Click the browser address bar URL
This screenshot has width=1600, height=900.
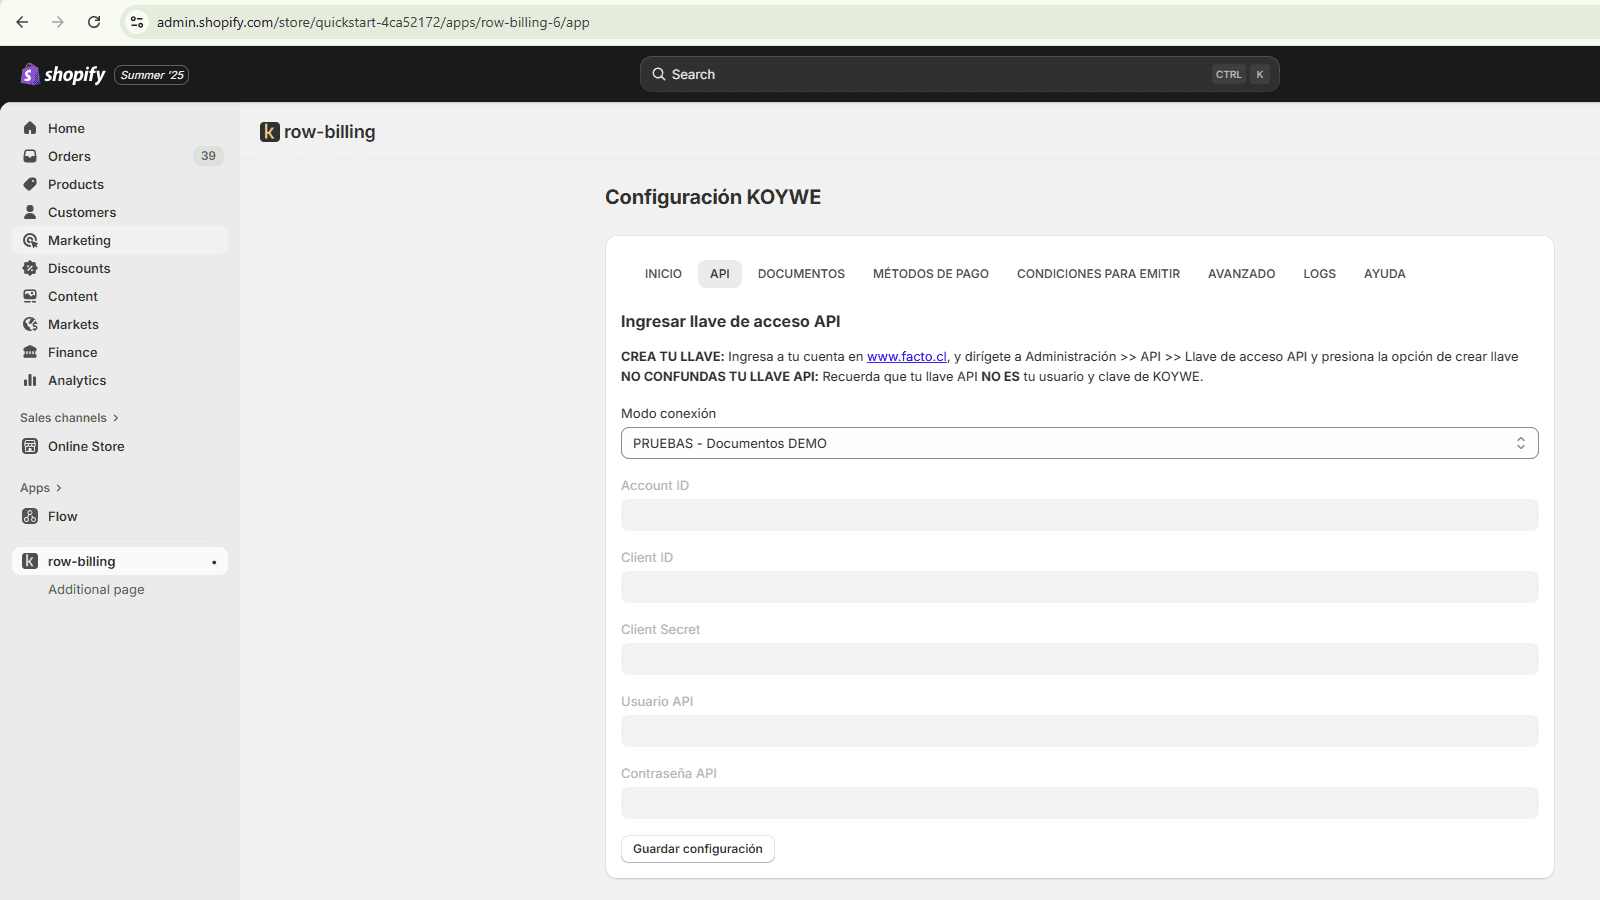[373, 22]
